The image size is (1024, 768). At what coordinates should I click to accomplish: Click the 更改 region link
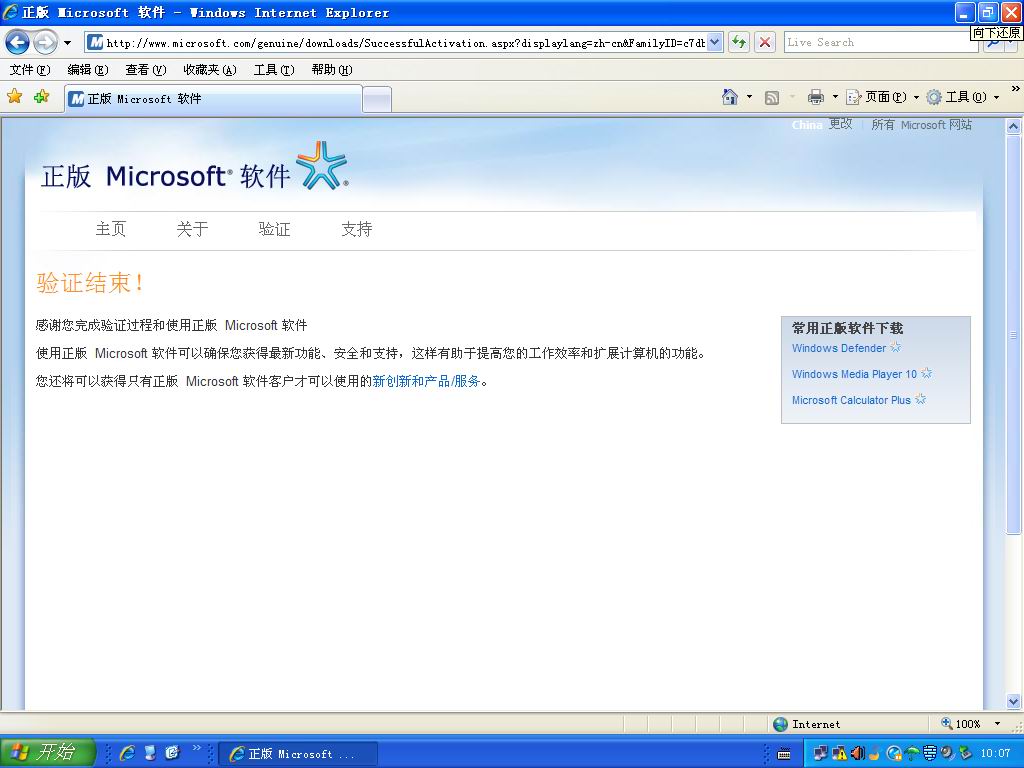pyautogui.click(x=840, y=124)
